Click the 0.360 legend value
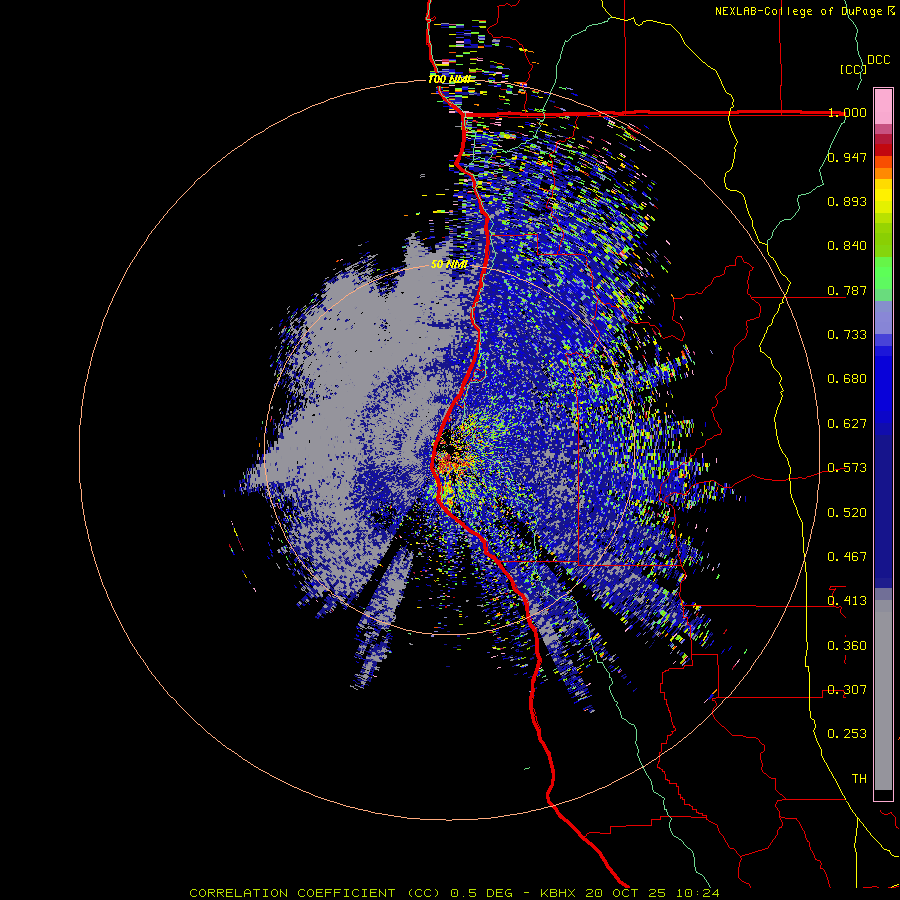 click(847, 646)
